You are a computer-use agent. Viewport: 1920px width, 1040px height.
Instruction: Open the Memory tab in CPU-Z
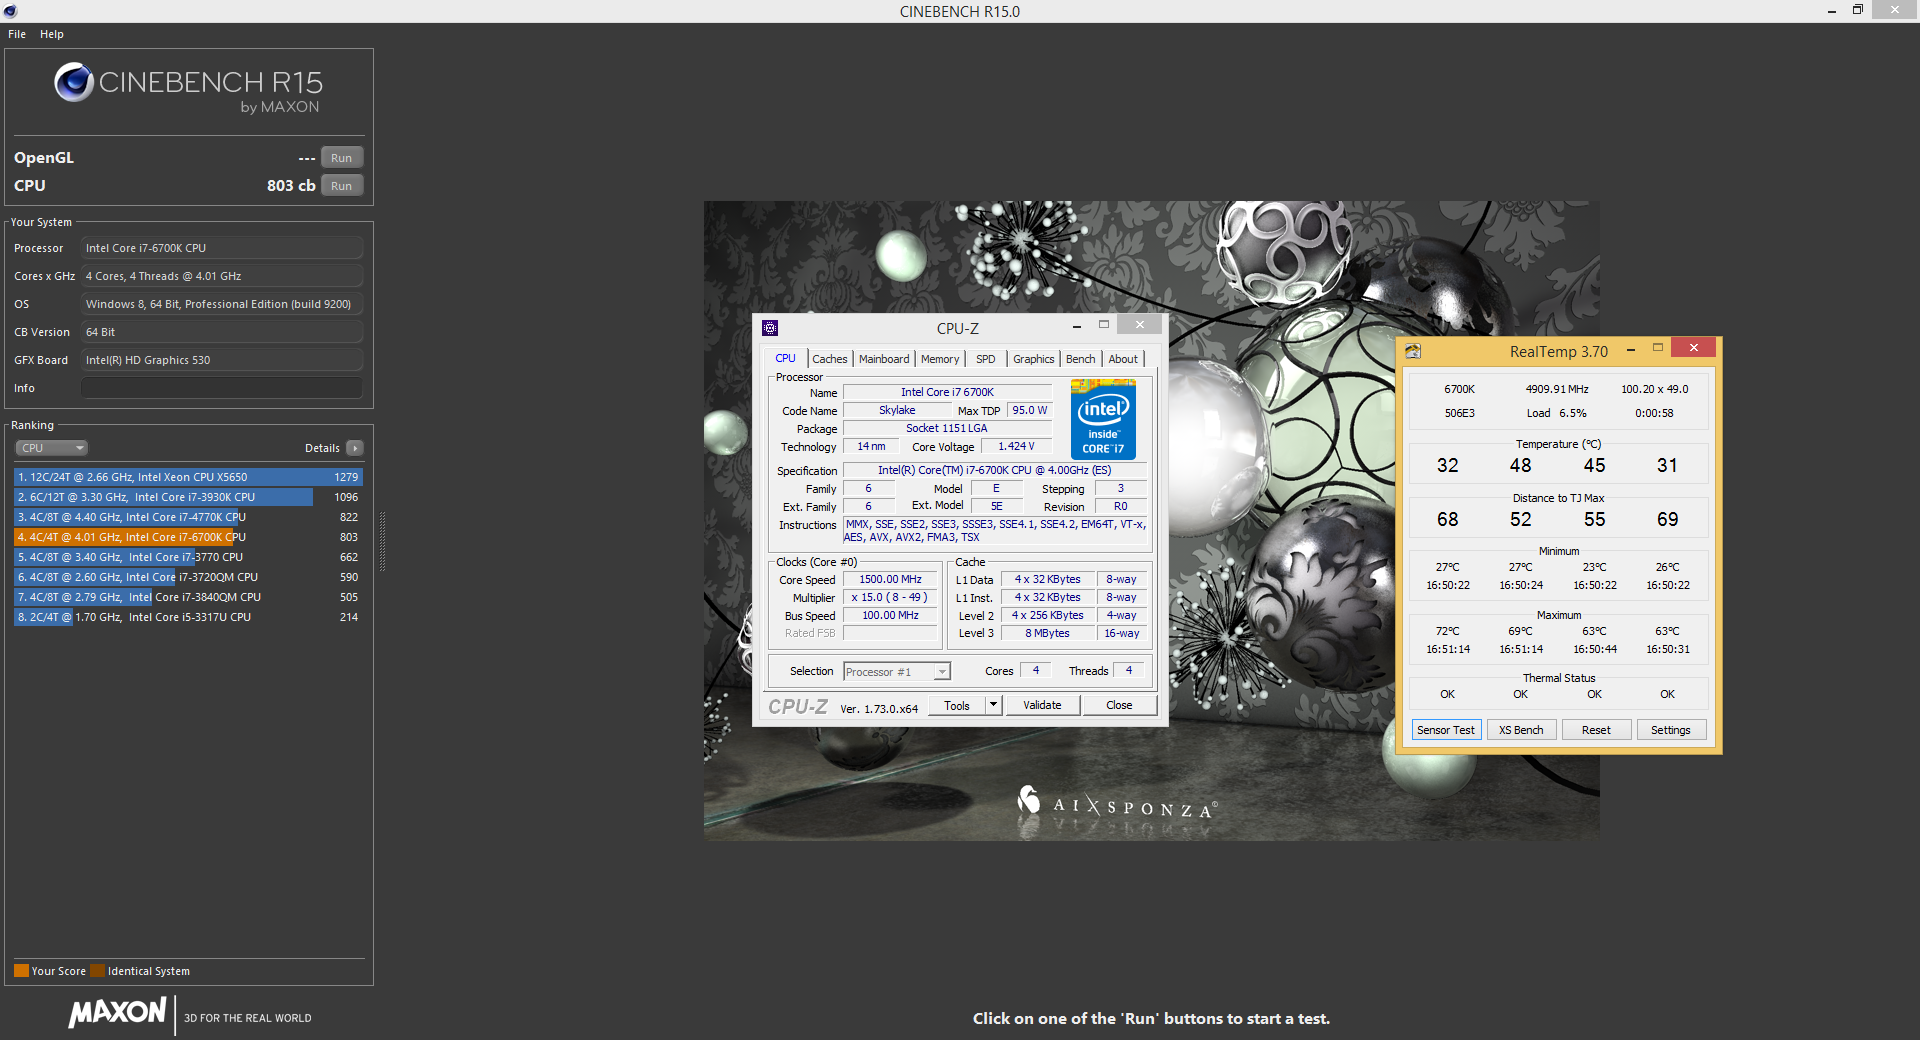pos(940,359)
